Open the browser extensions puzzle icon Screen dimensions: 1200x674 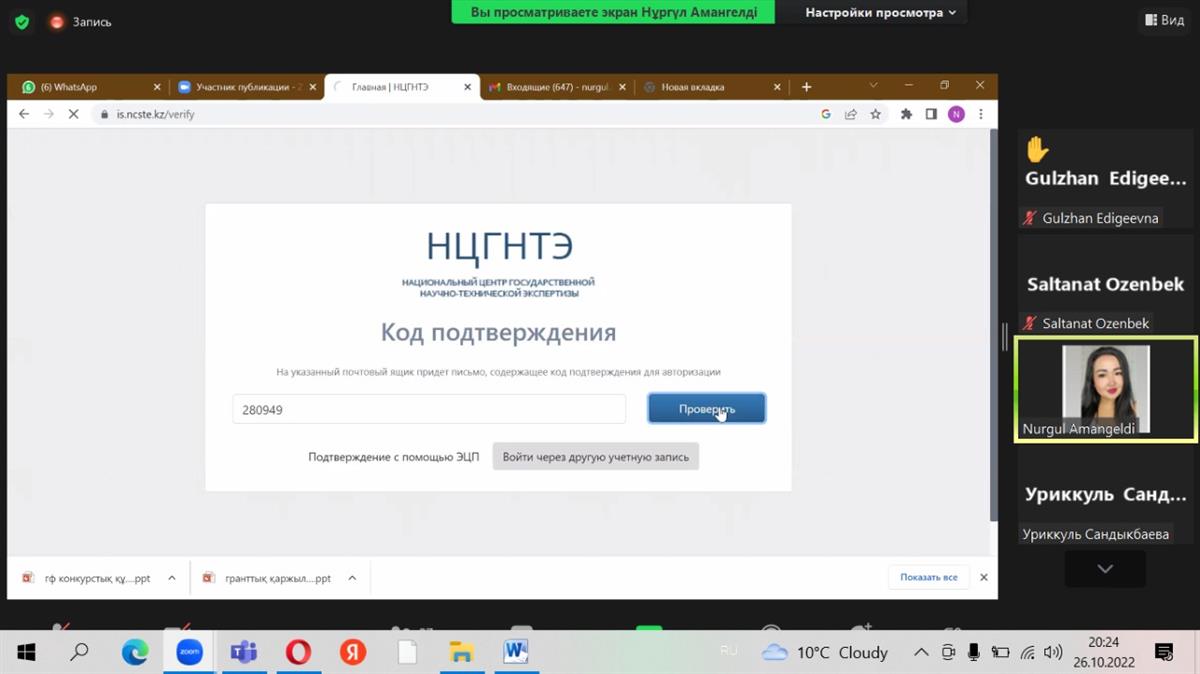click(x=906, y=114)
